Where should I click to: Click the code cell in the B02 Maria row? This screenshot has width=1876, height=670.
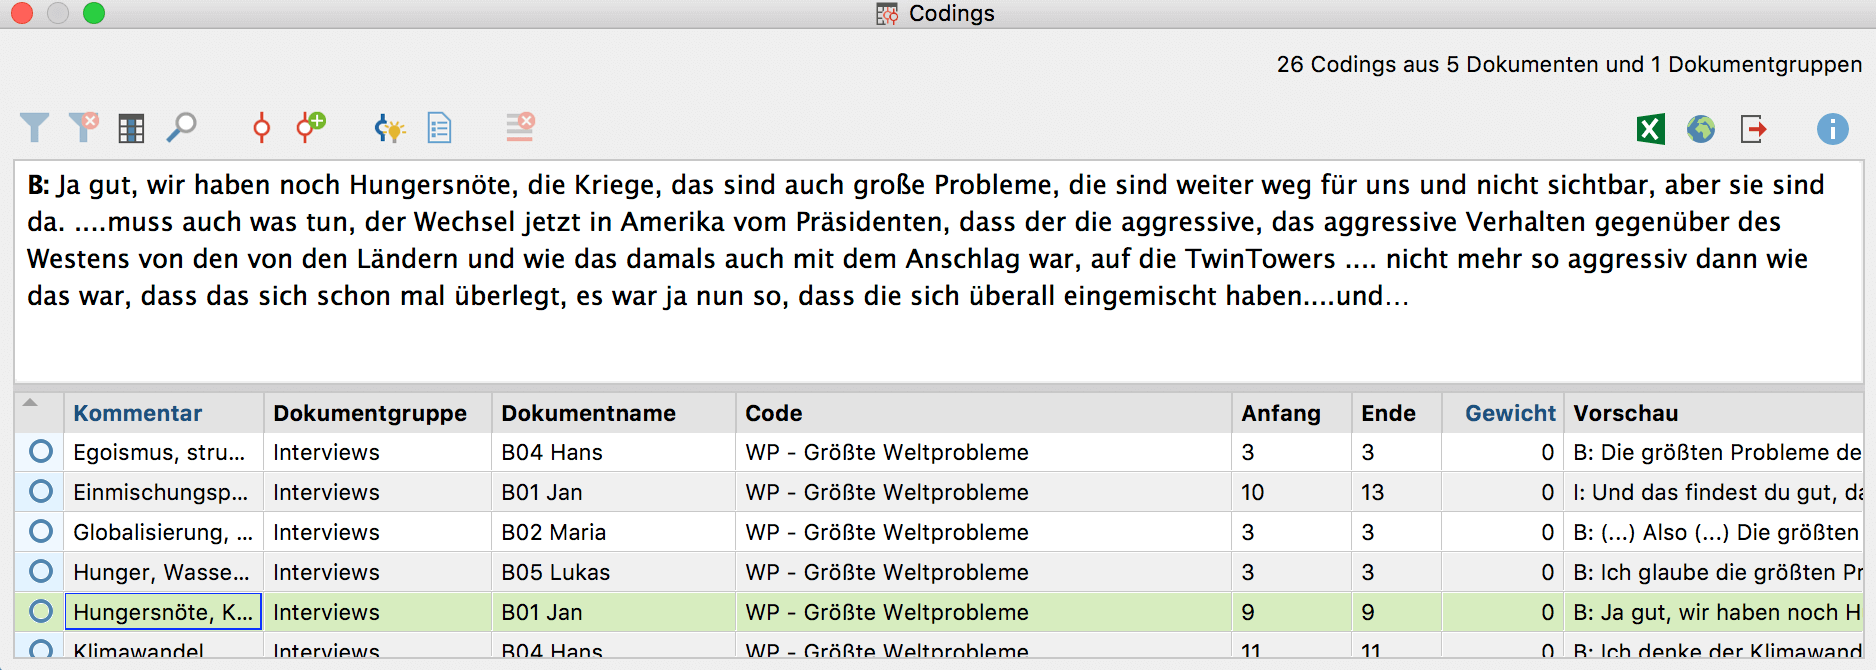[984, 532]
